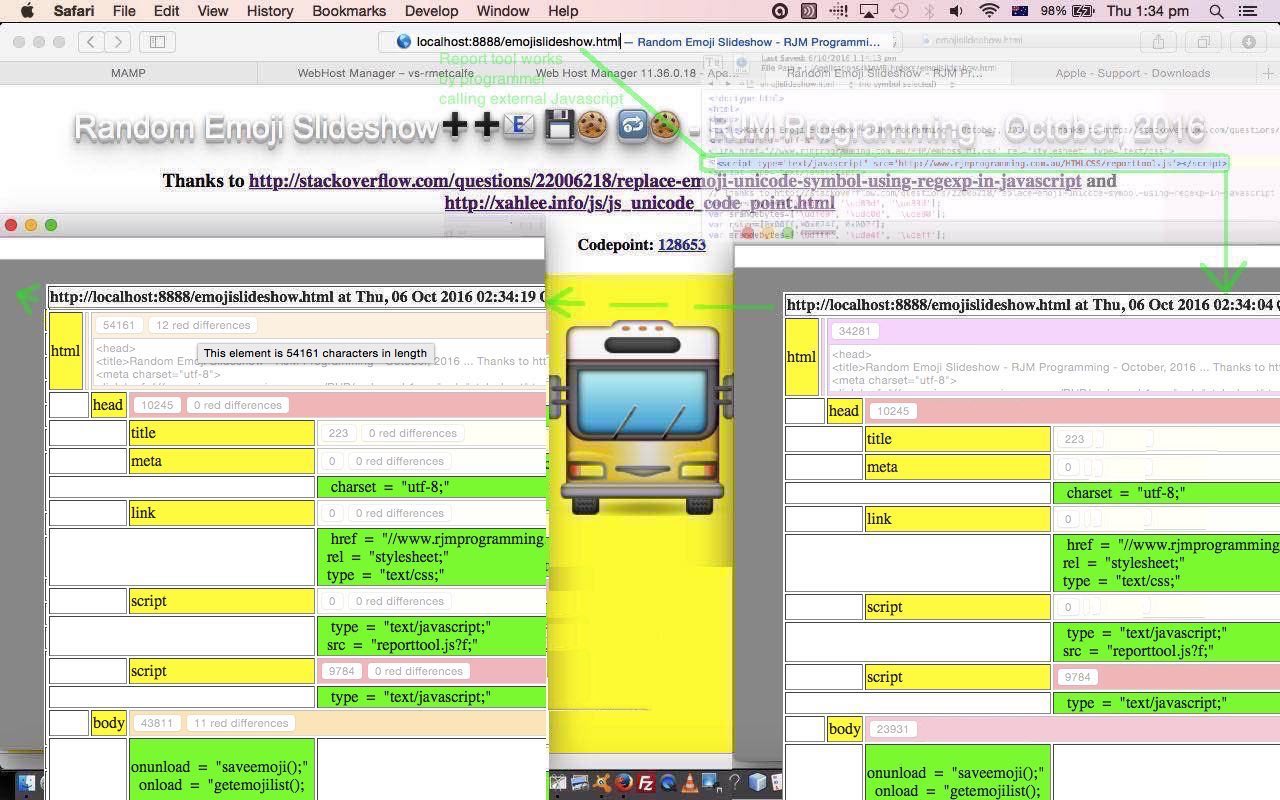Click the Codepoint 128653 link
Screen dimensions: 1280x800
[x=682, y=245]
